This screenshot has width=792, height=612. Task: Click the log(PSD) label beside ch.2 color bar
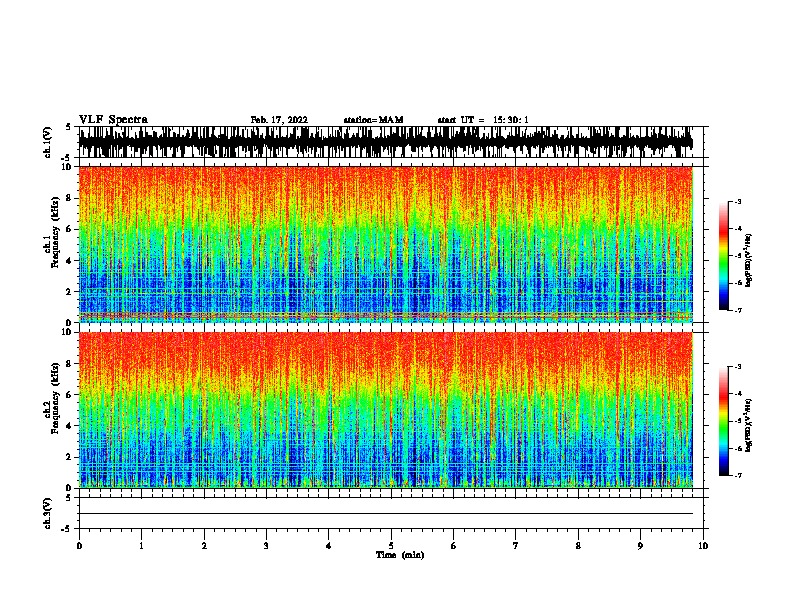pos(749,426)
